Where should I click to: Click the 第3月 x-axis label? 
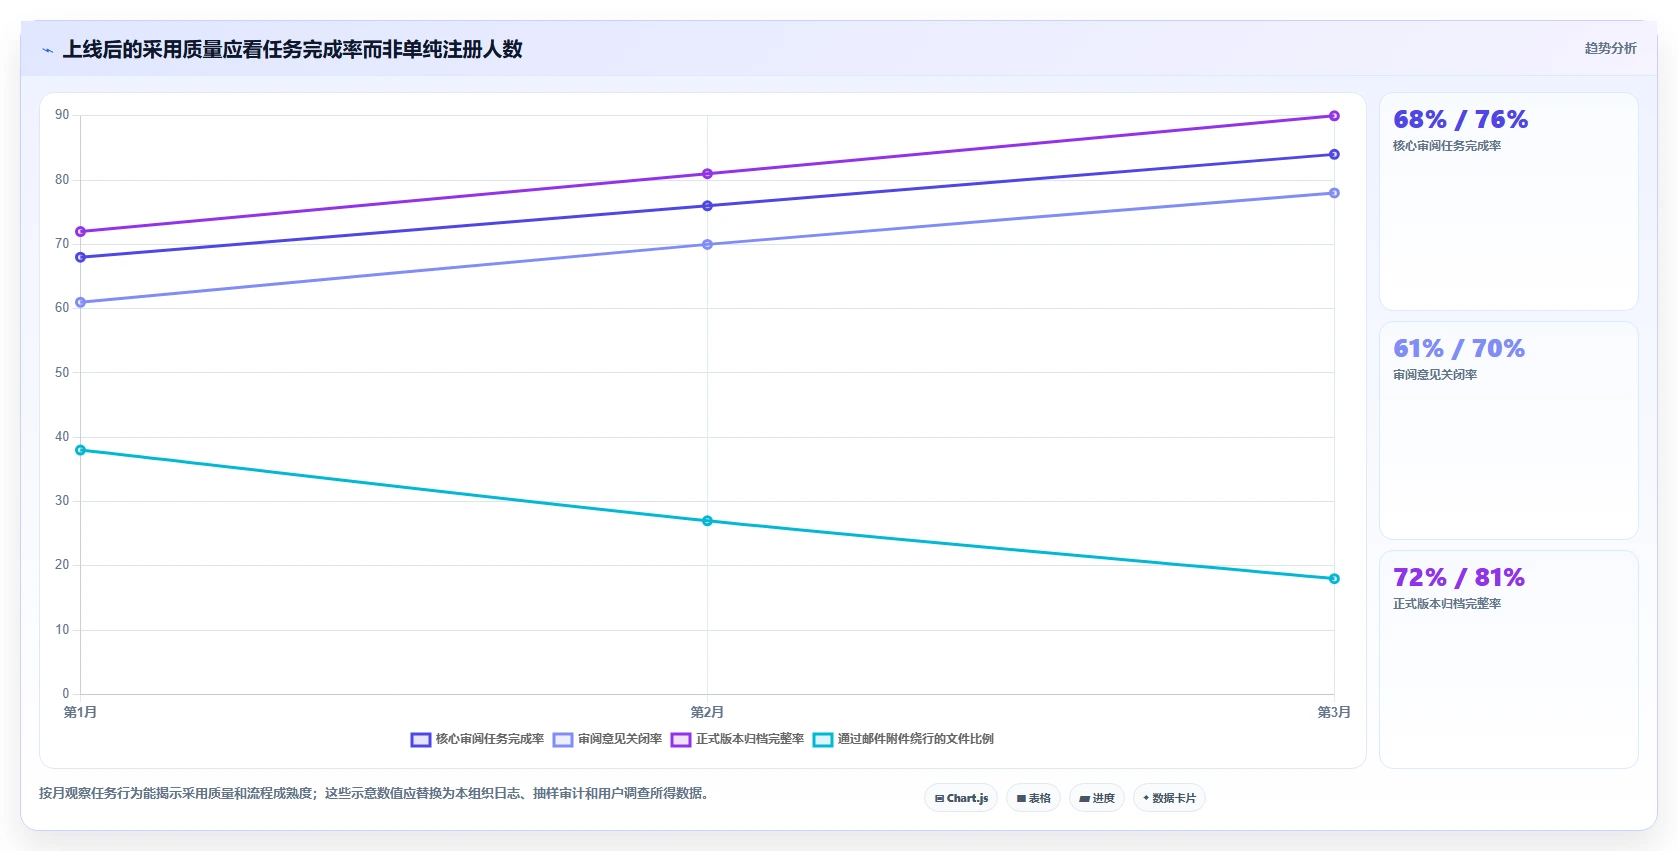(x=1334, y=713)
